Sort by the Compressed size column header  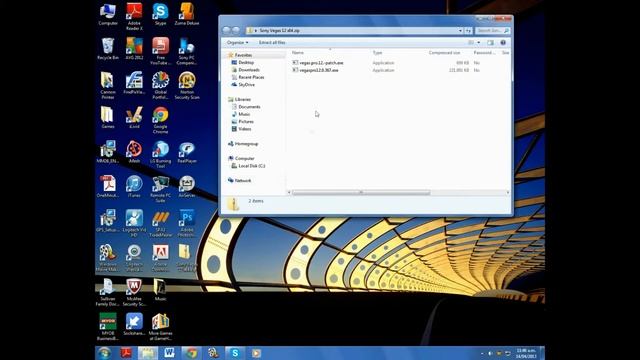click(444, 53)
